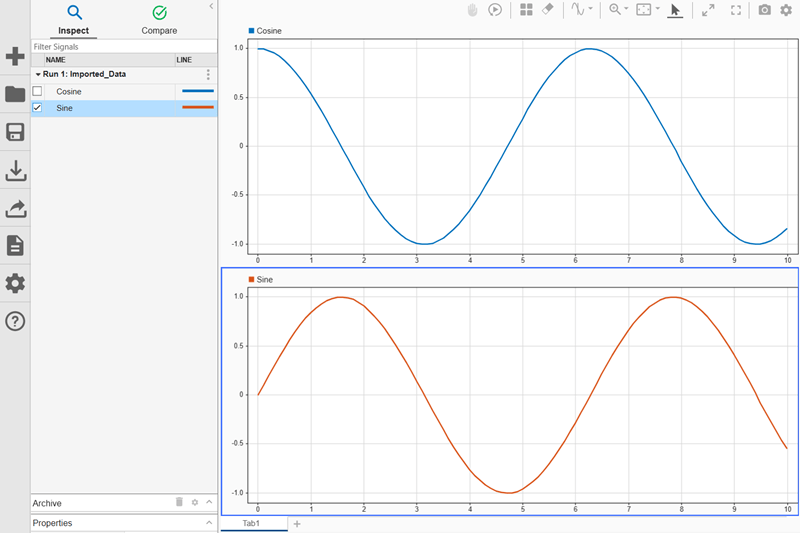Expand the Properties panel chevron

209,523
